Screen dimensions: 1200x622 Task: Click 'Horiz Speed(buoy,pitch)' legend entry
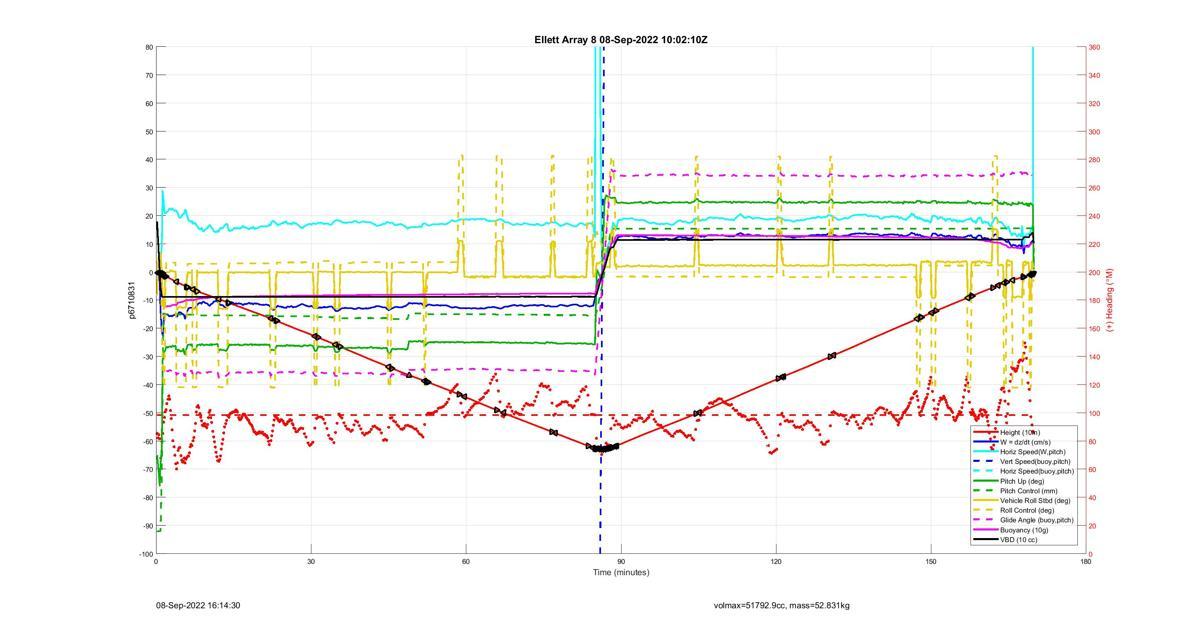tap(1037, 471)
